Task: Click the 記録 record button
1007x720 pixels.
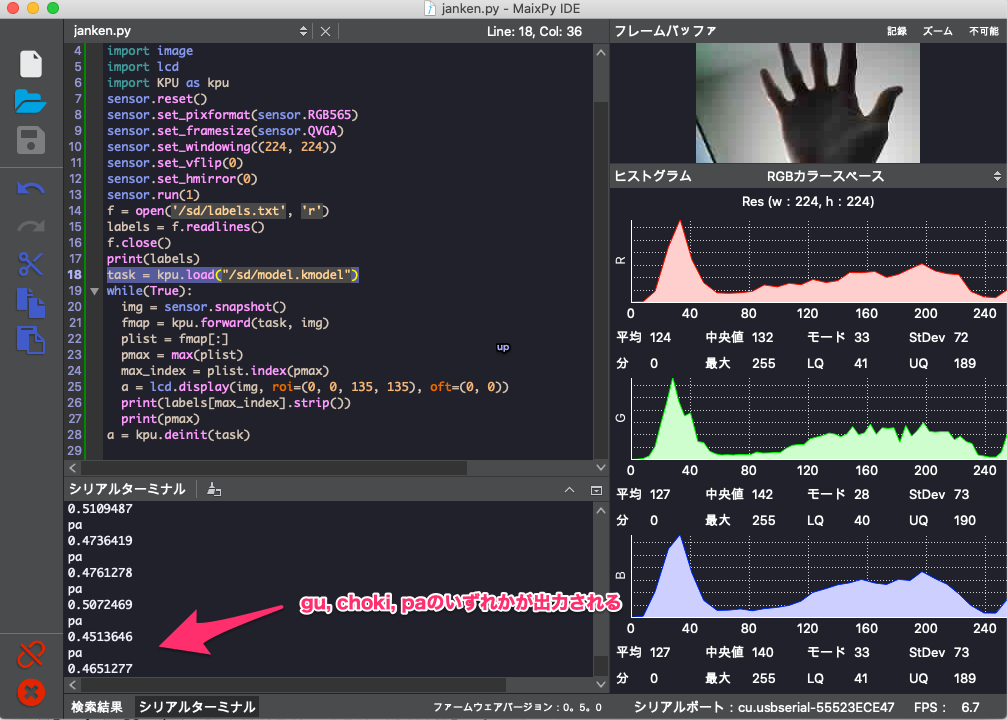Action: (x=897, y=31)
